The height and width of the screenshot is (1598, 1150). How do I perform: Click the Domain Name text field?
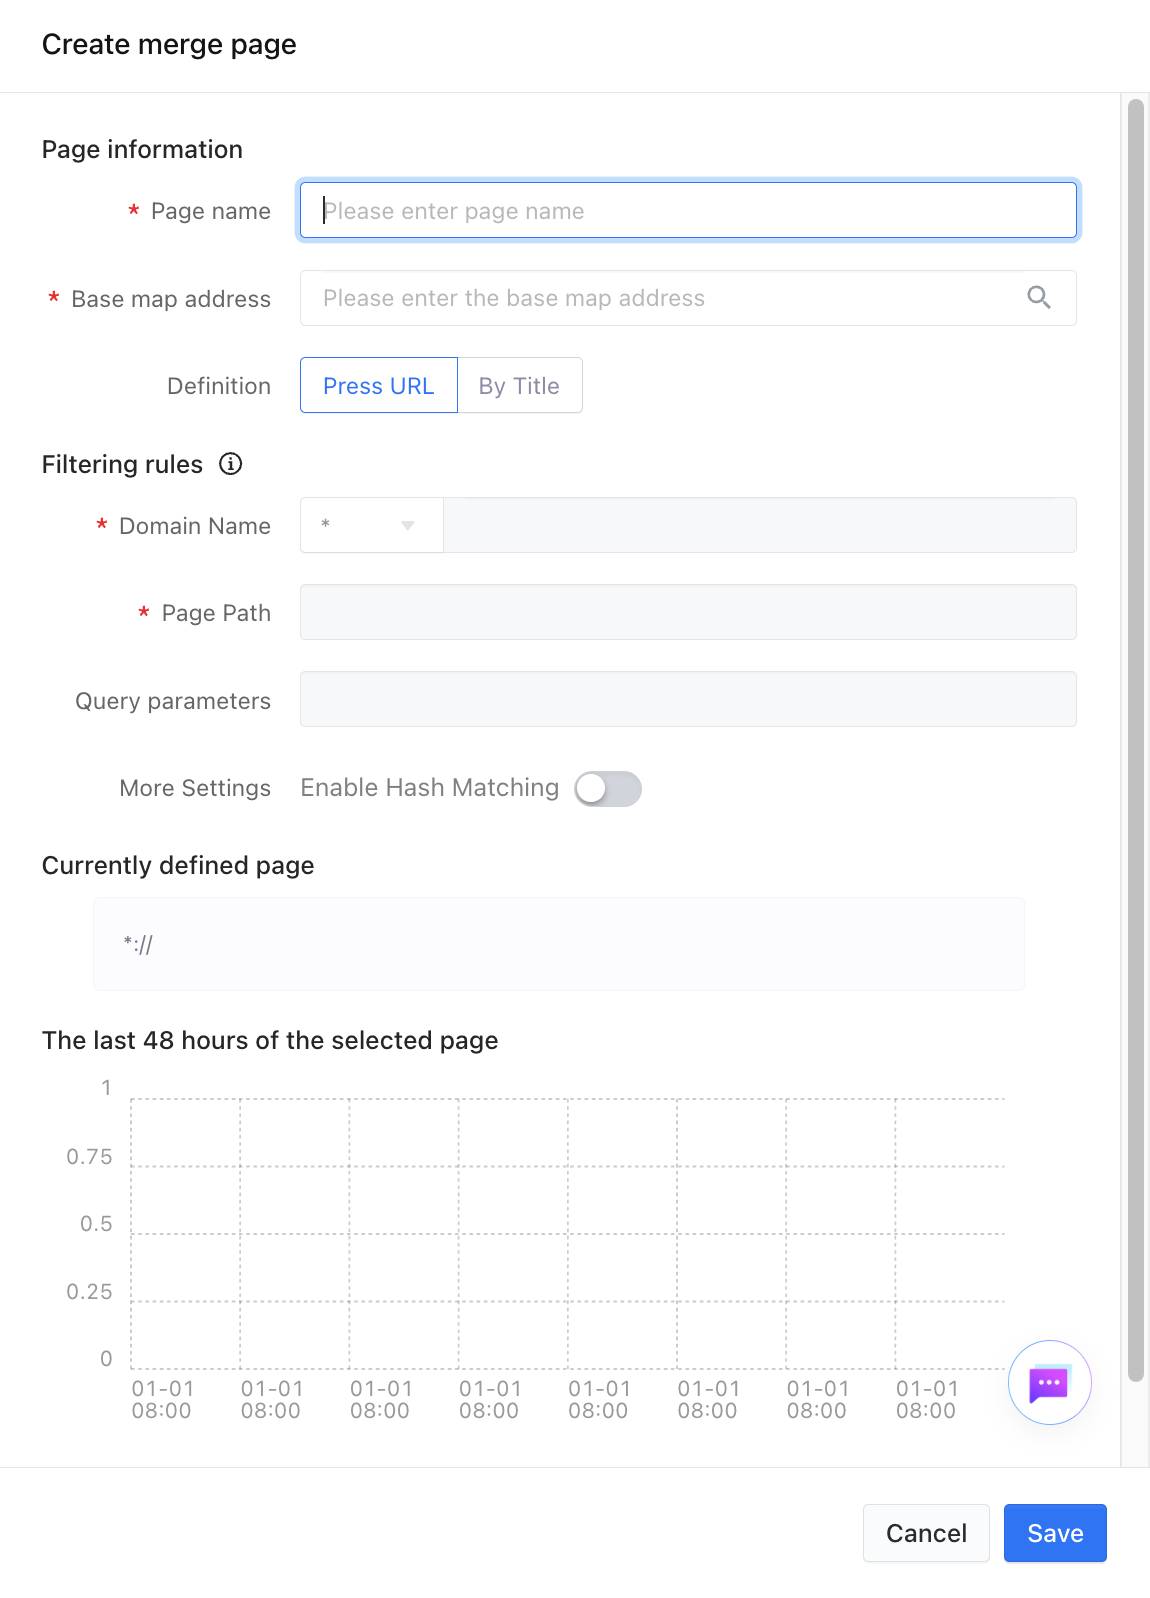(760, 525)
